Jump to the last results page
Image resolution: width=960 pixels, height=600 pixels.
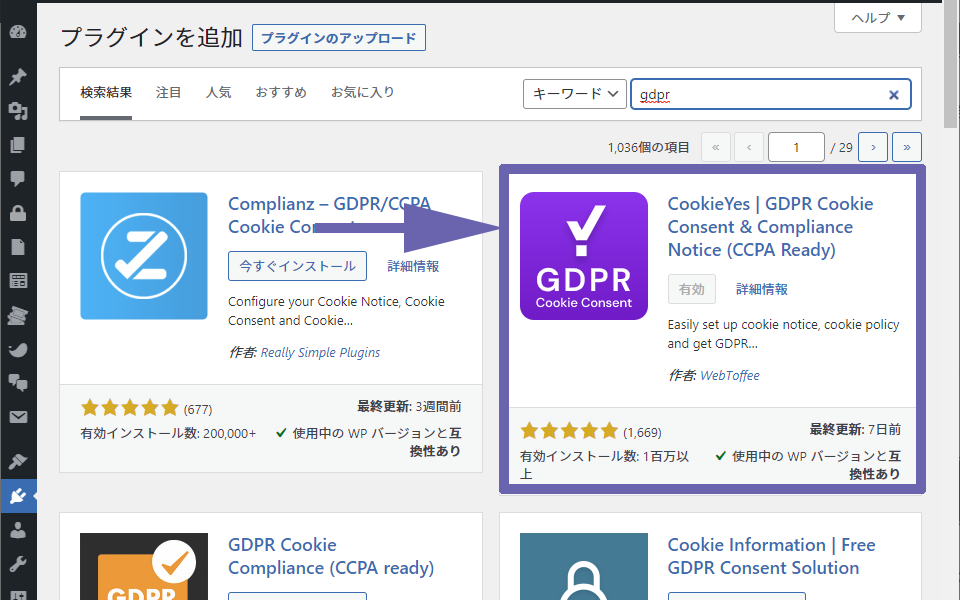click(907, 148)
